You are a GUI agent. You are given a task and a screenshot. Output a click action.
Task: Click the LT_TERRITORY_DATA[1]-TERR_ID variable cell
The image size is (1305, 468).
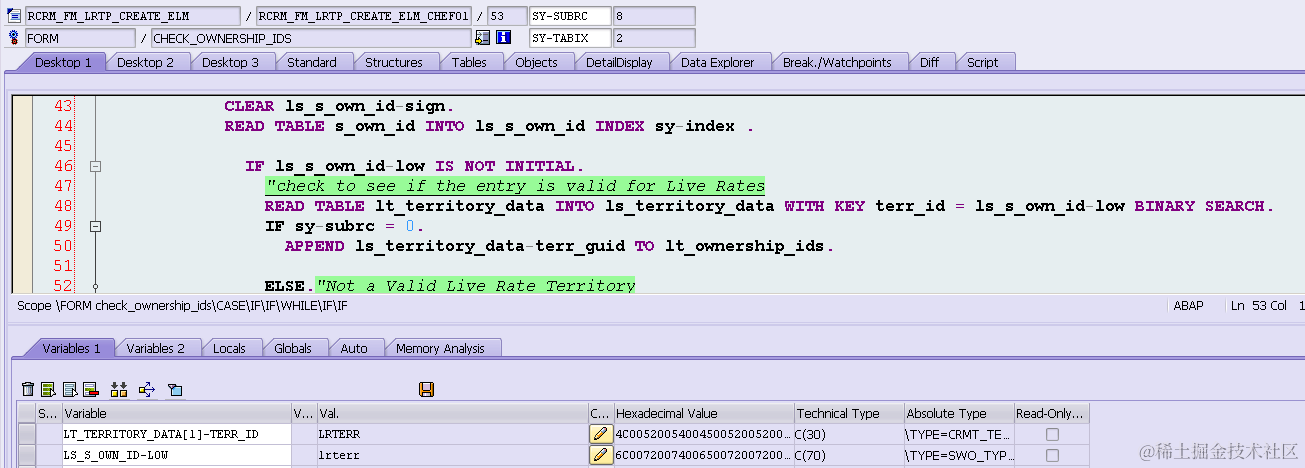pos(177,434)
